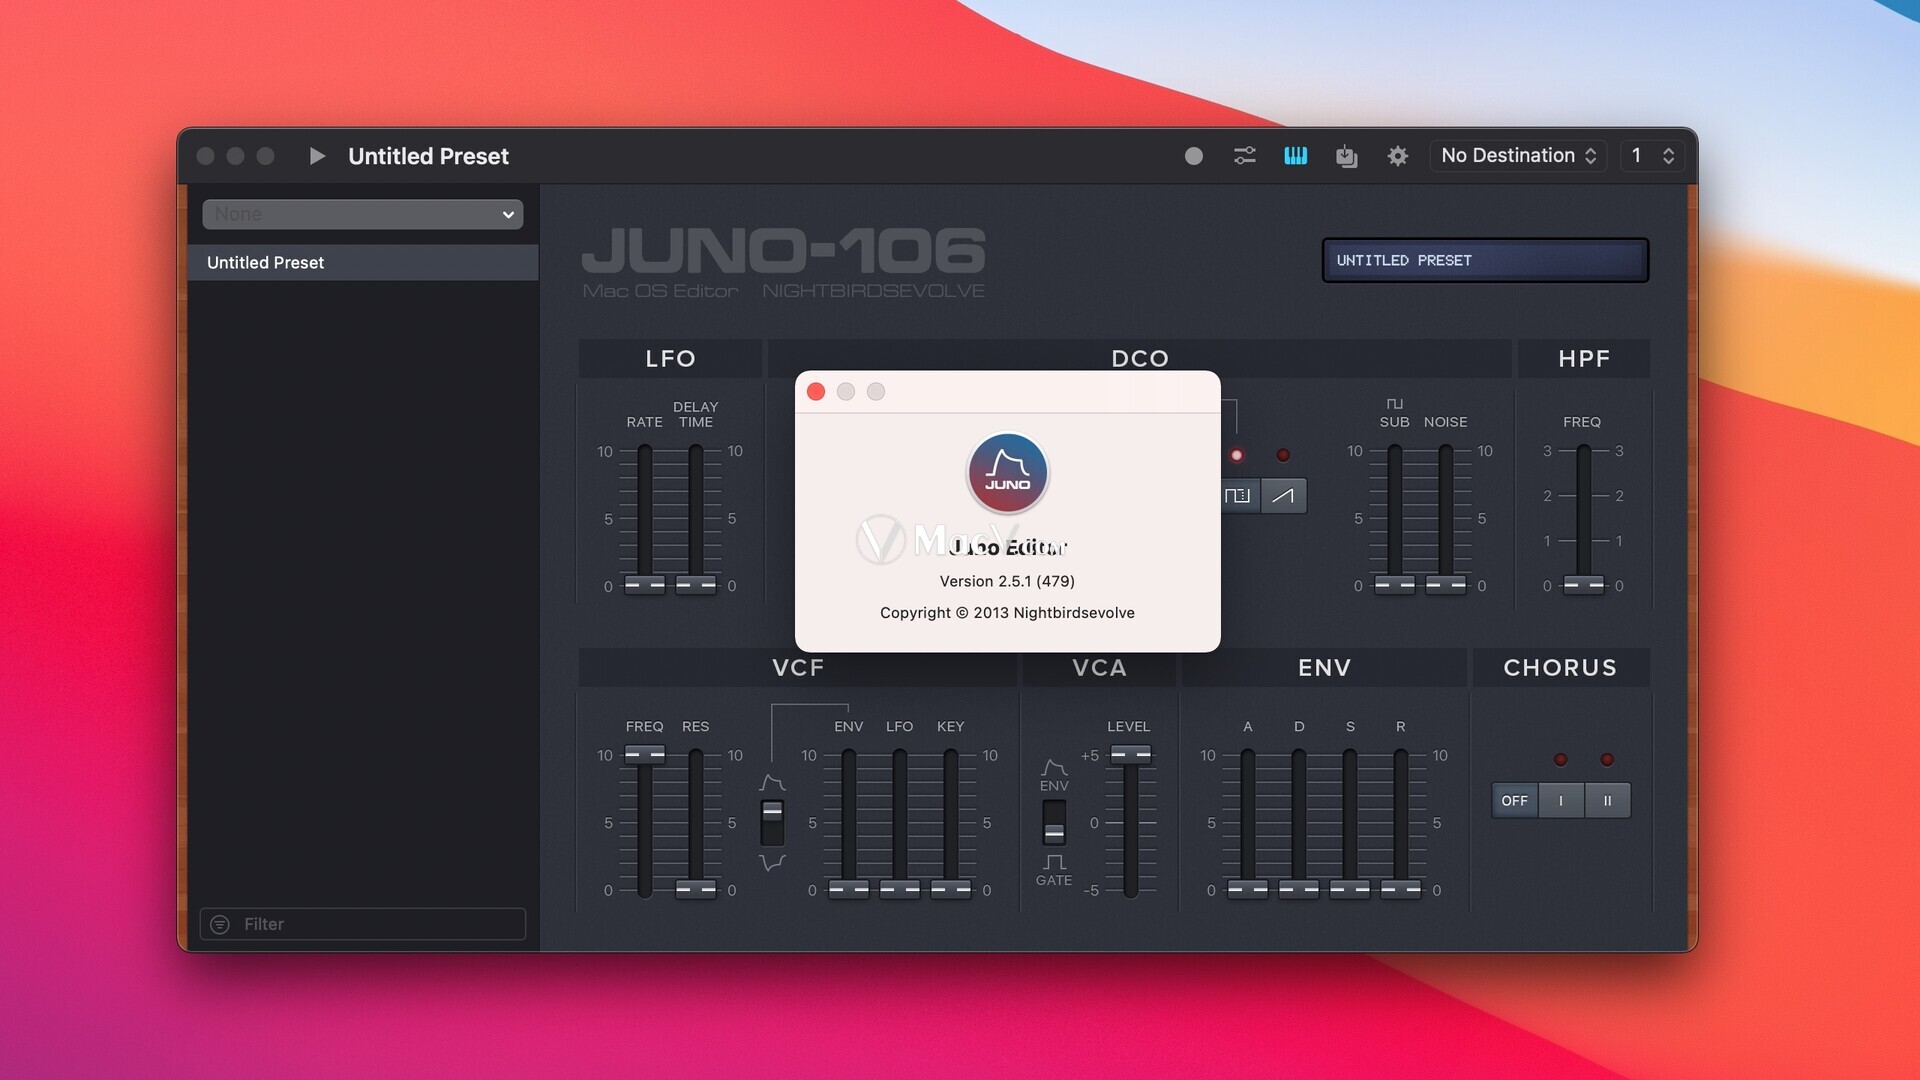This screenshot has height=1080, width=1920.
Task: Select chorus mode I
Action: (1560, 800)
